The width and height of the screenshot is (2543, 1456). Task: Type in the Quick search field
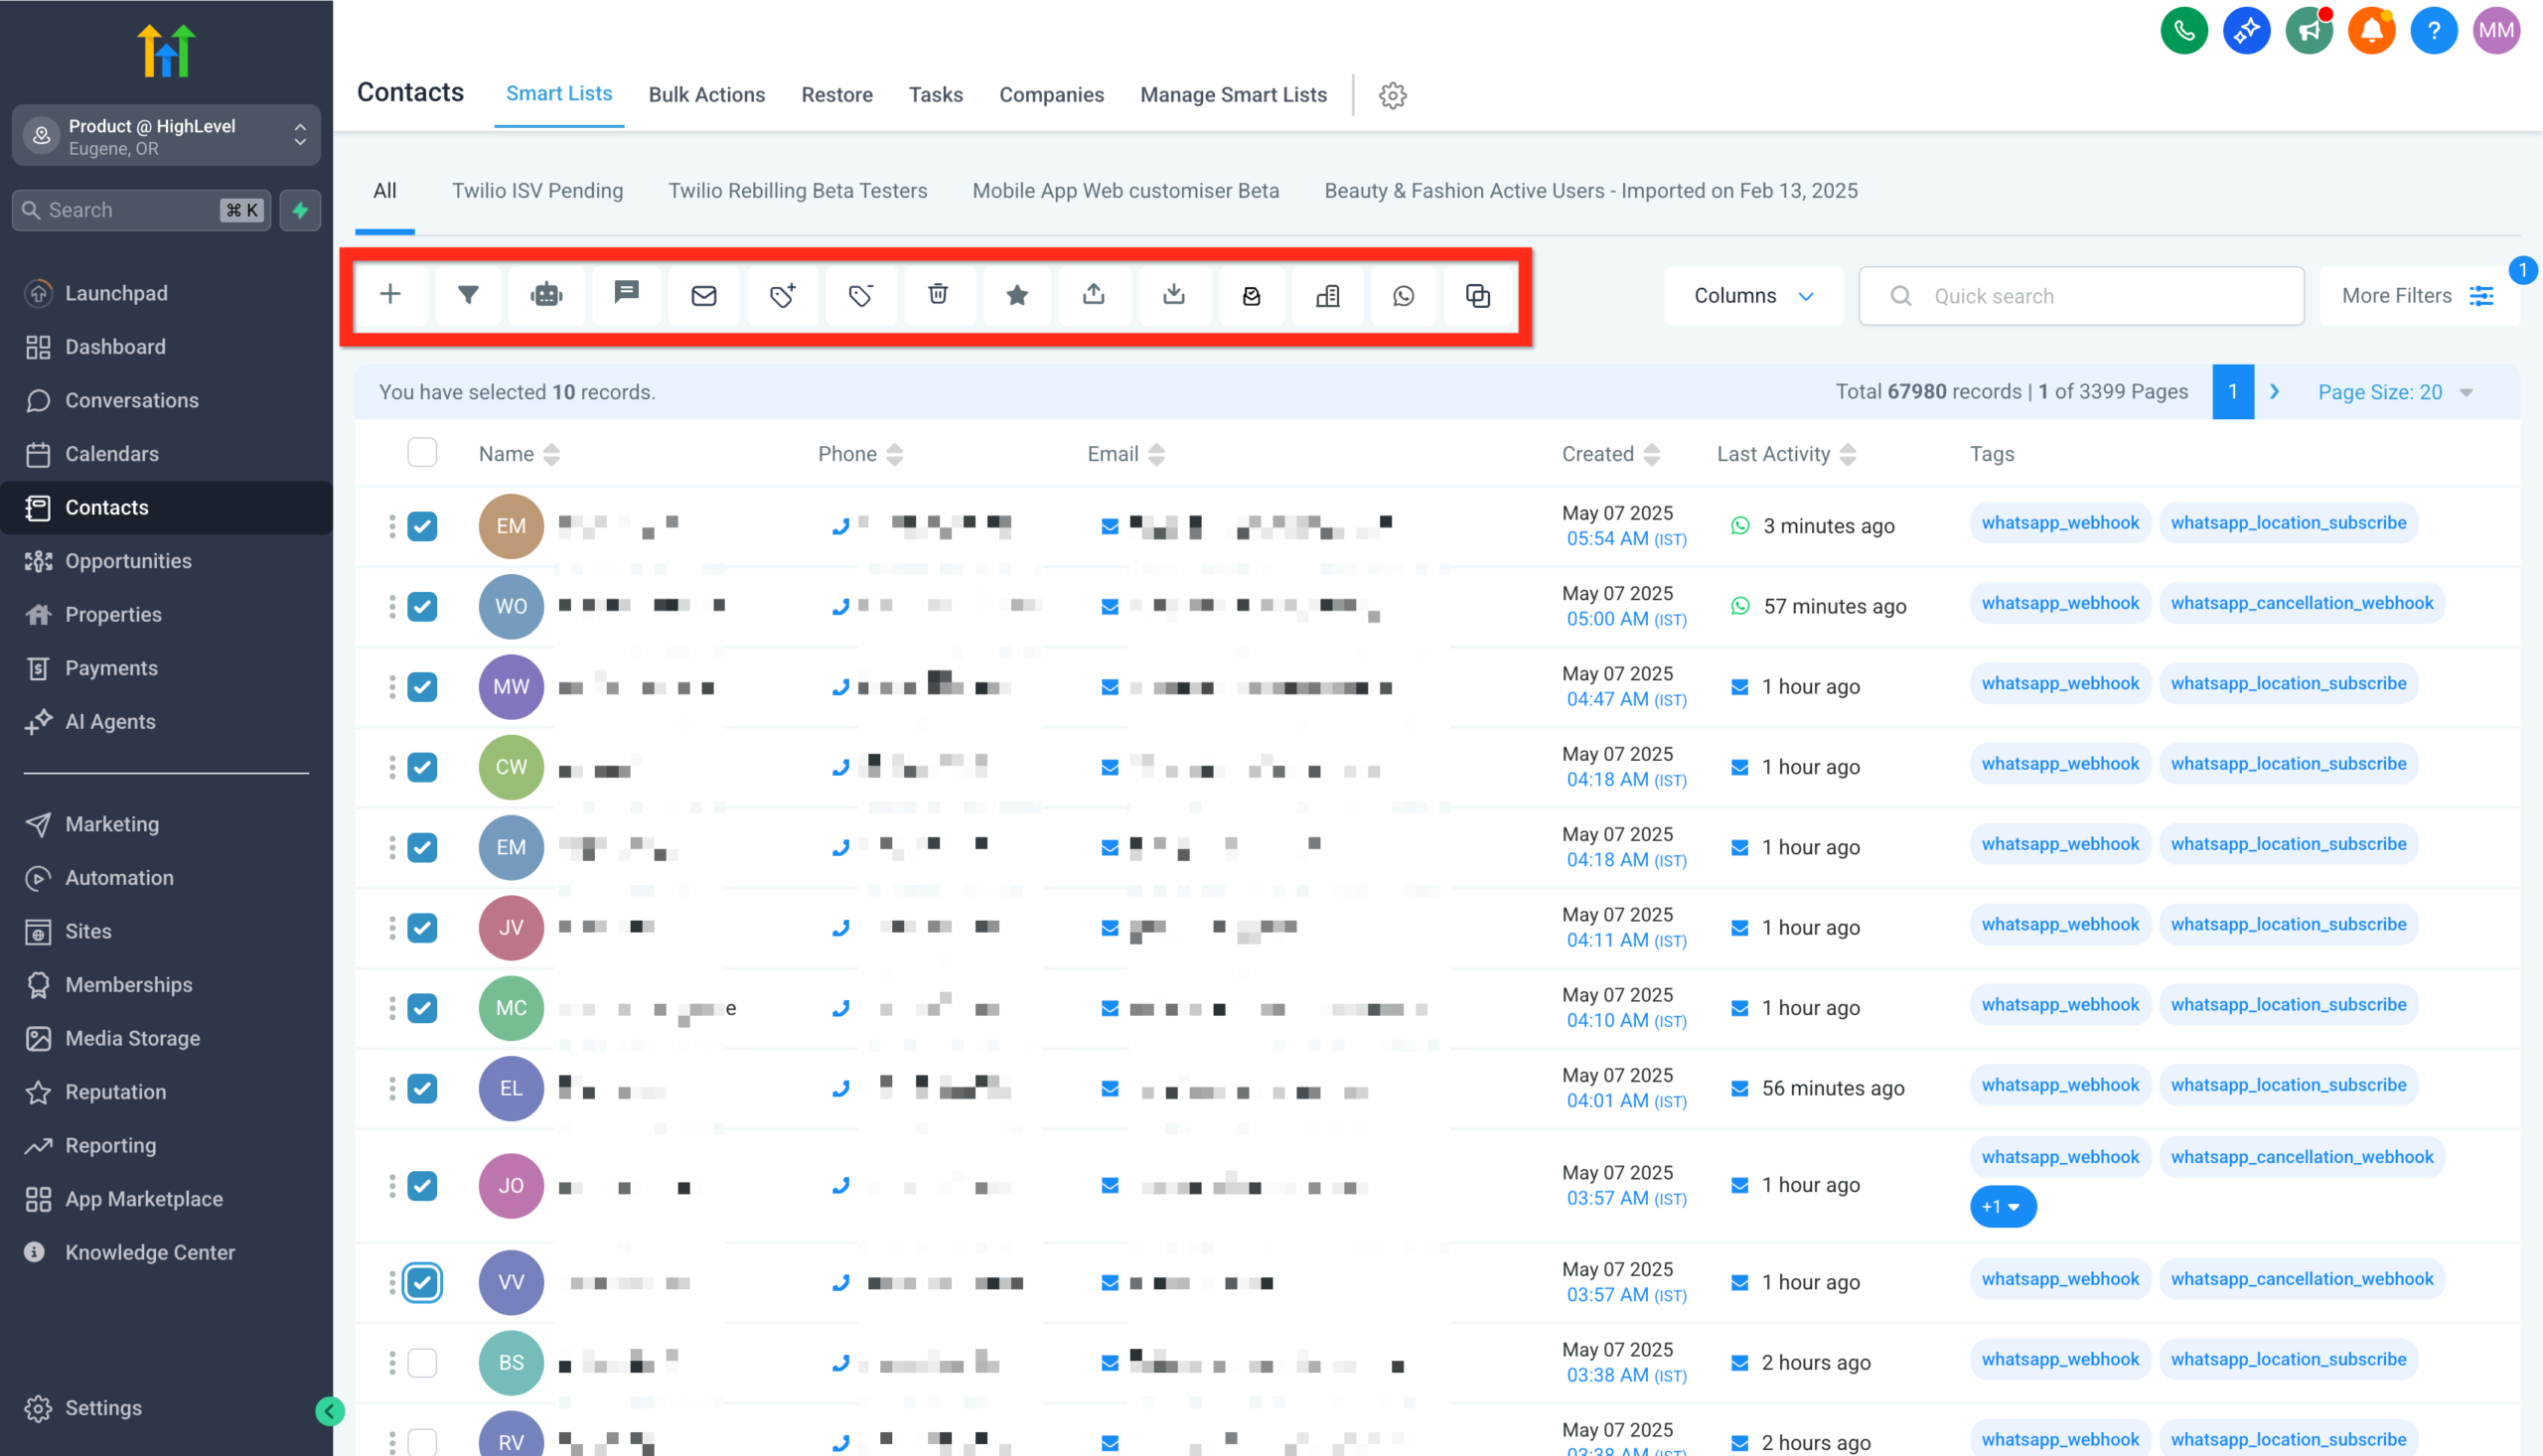(x=2080, y=295)
